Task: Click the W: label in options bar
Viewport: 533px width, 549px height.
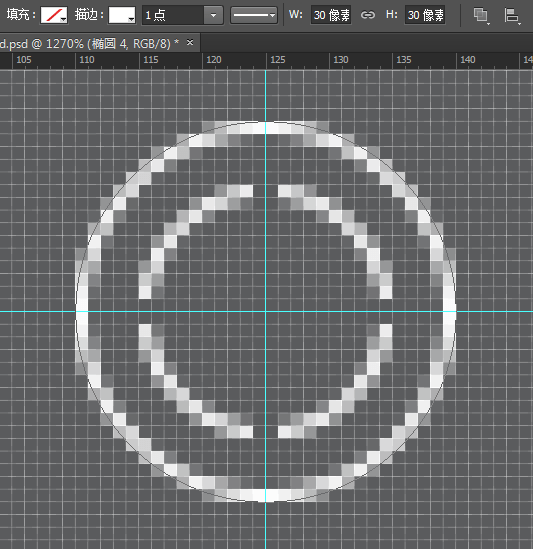Action: 296,15
